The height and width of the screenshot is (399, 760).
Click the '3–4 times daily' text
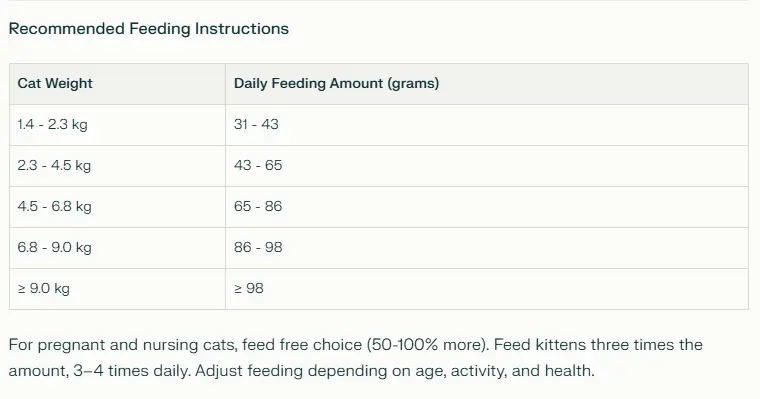(132, 371)
